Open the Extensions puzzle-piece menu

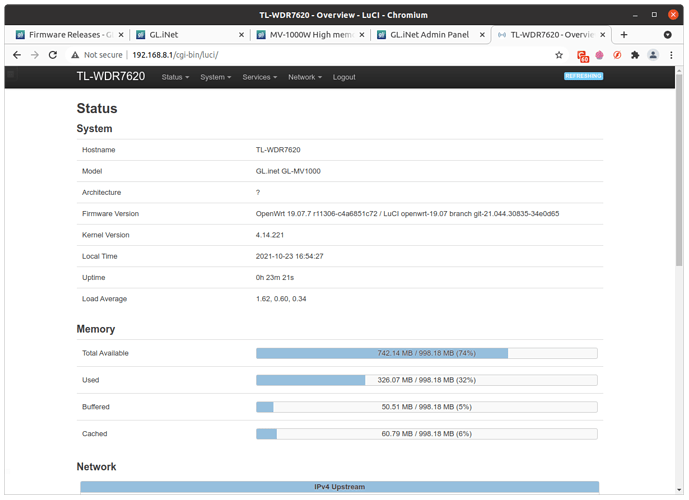click(x=635, y=55)
